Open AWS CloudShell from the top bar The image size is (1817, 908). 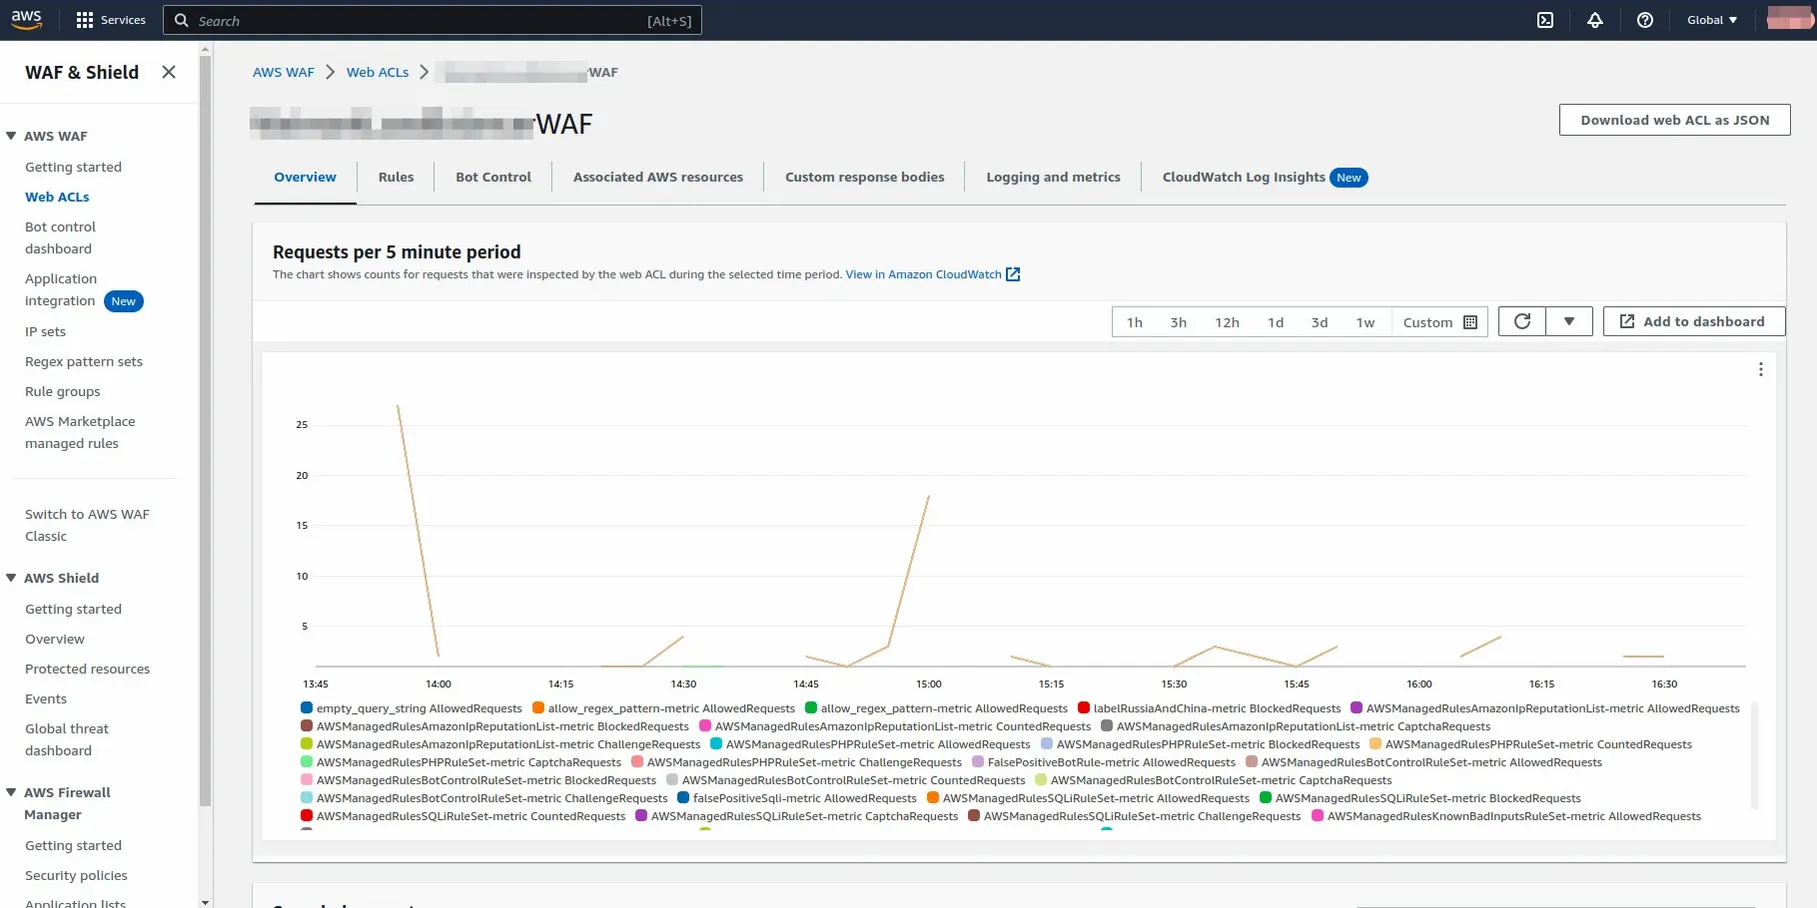[x=1546, y=20]
